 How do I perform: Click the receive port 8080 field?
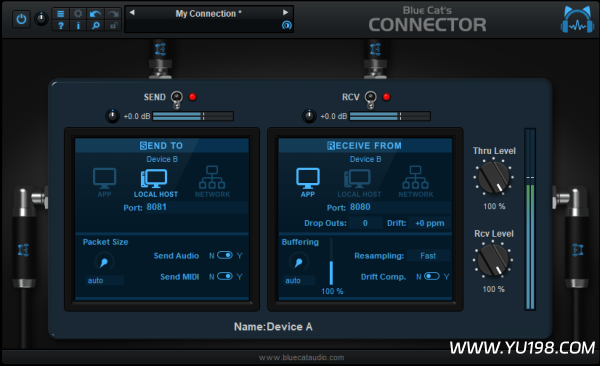[x=399, y=207]
